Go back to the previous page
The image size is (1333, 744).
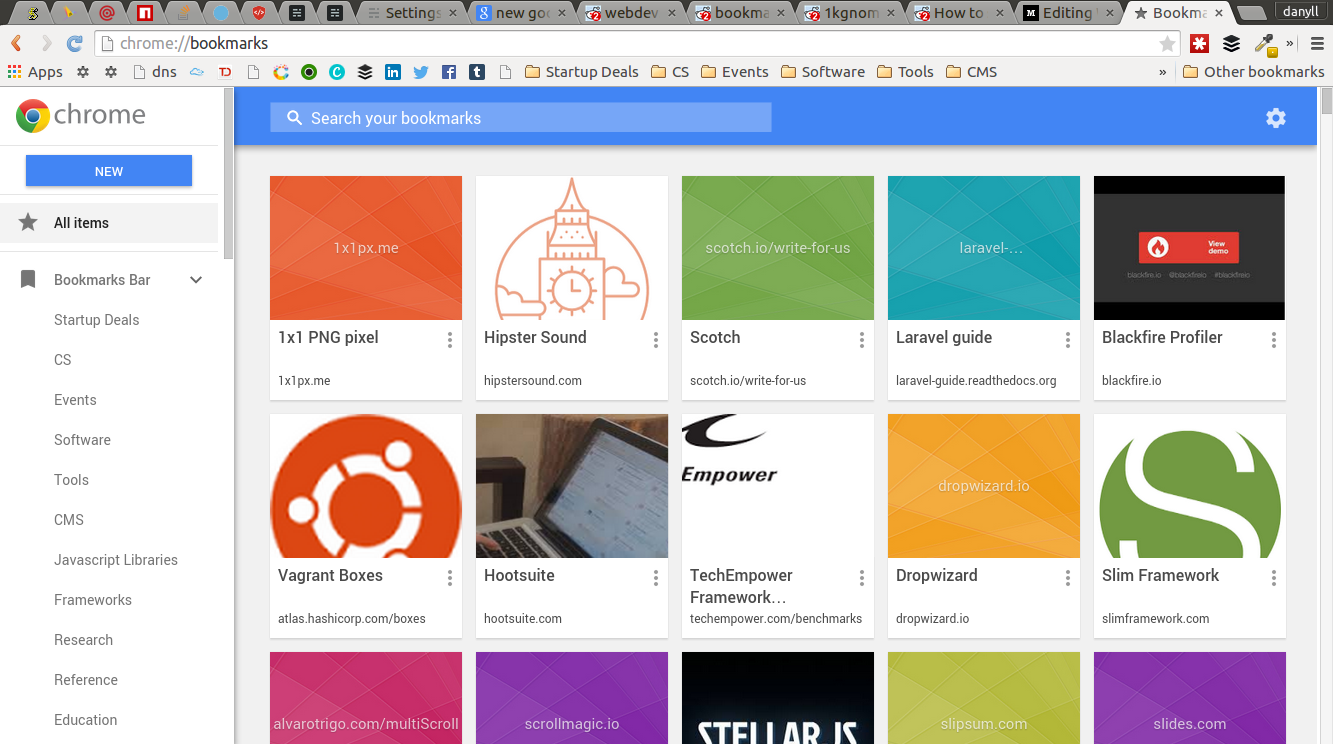click(16, 44)
